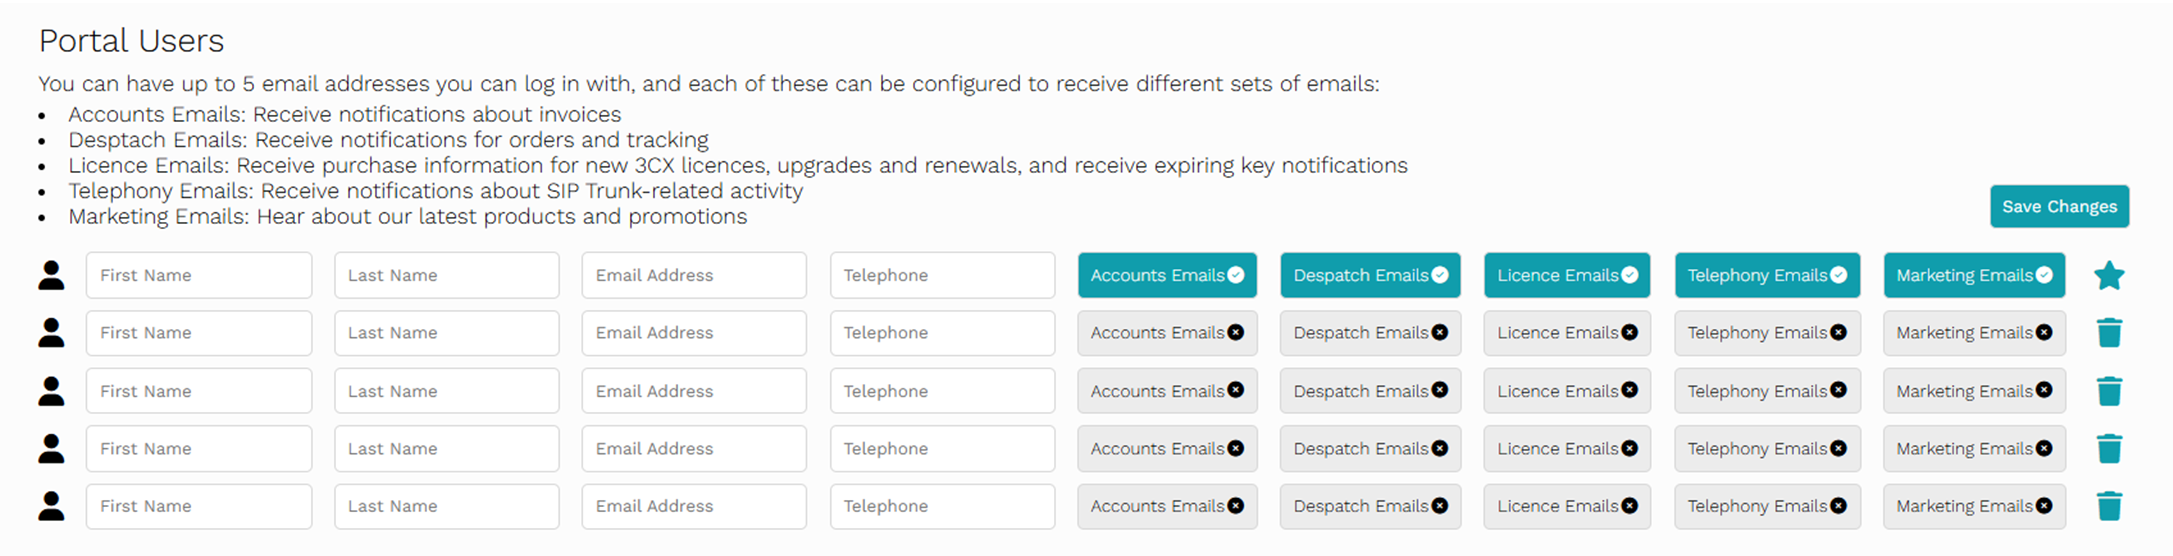The width and height of the screenshot is (2173, 556).
Task: Delete the second portal user via trash icon
Action: 2109,333
